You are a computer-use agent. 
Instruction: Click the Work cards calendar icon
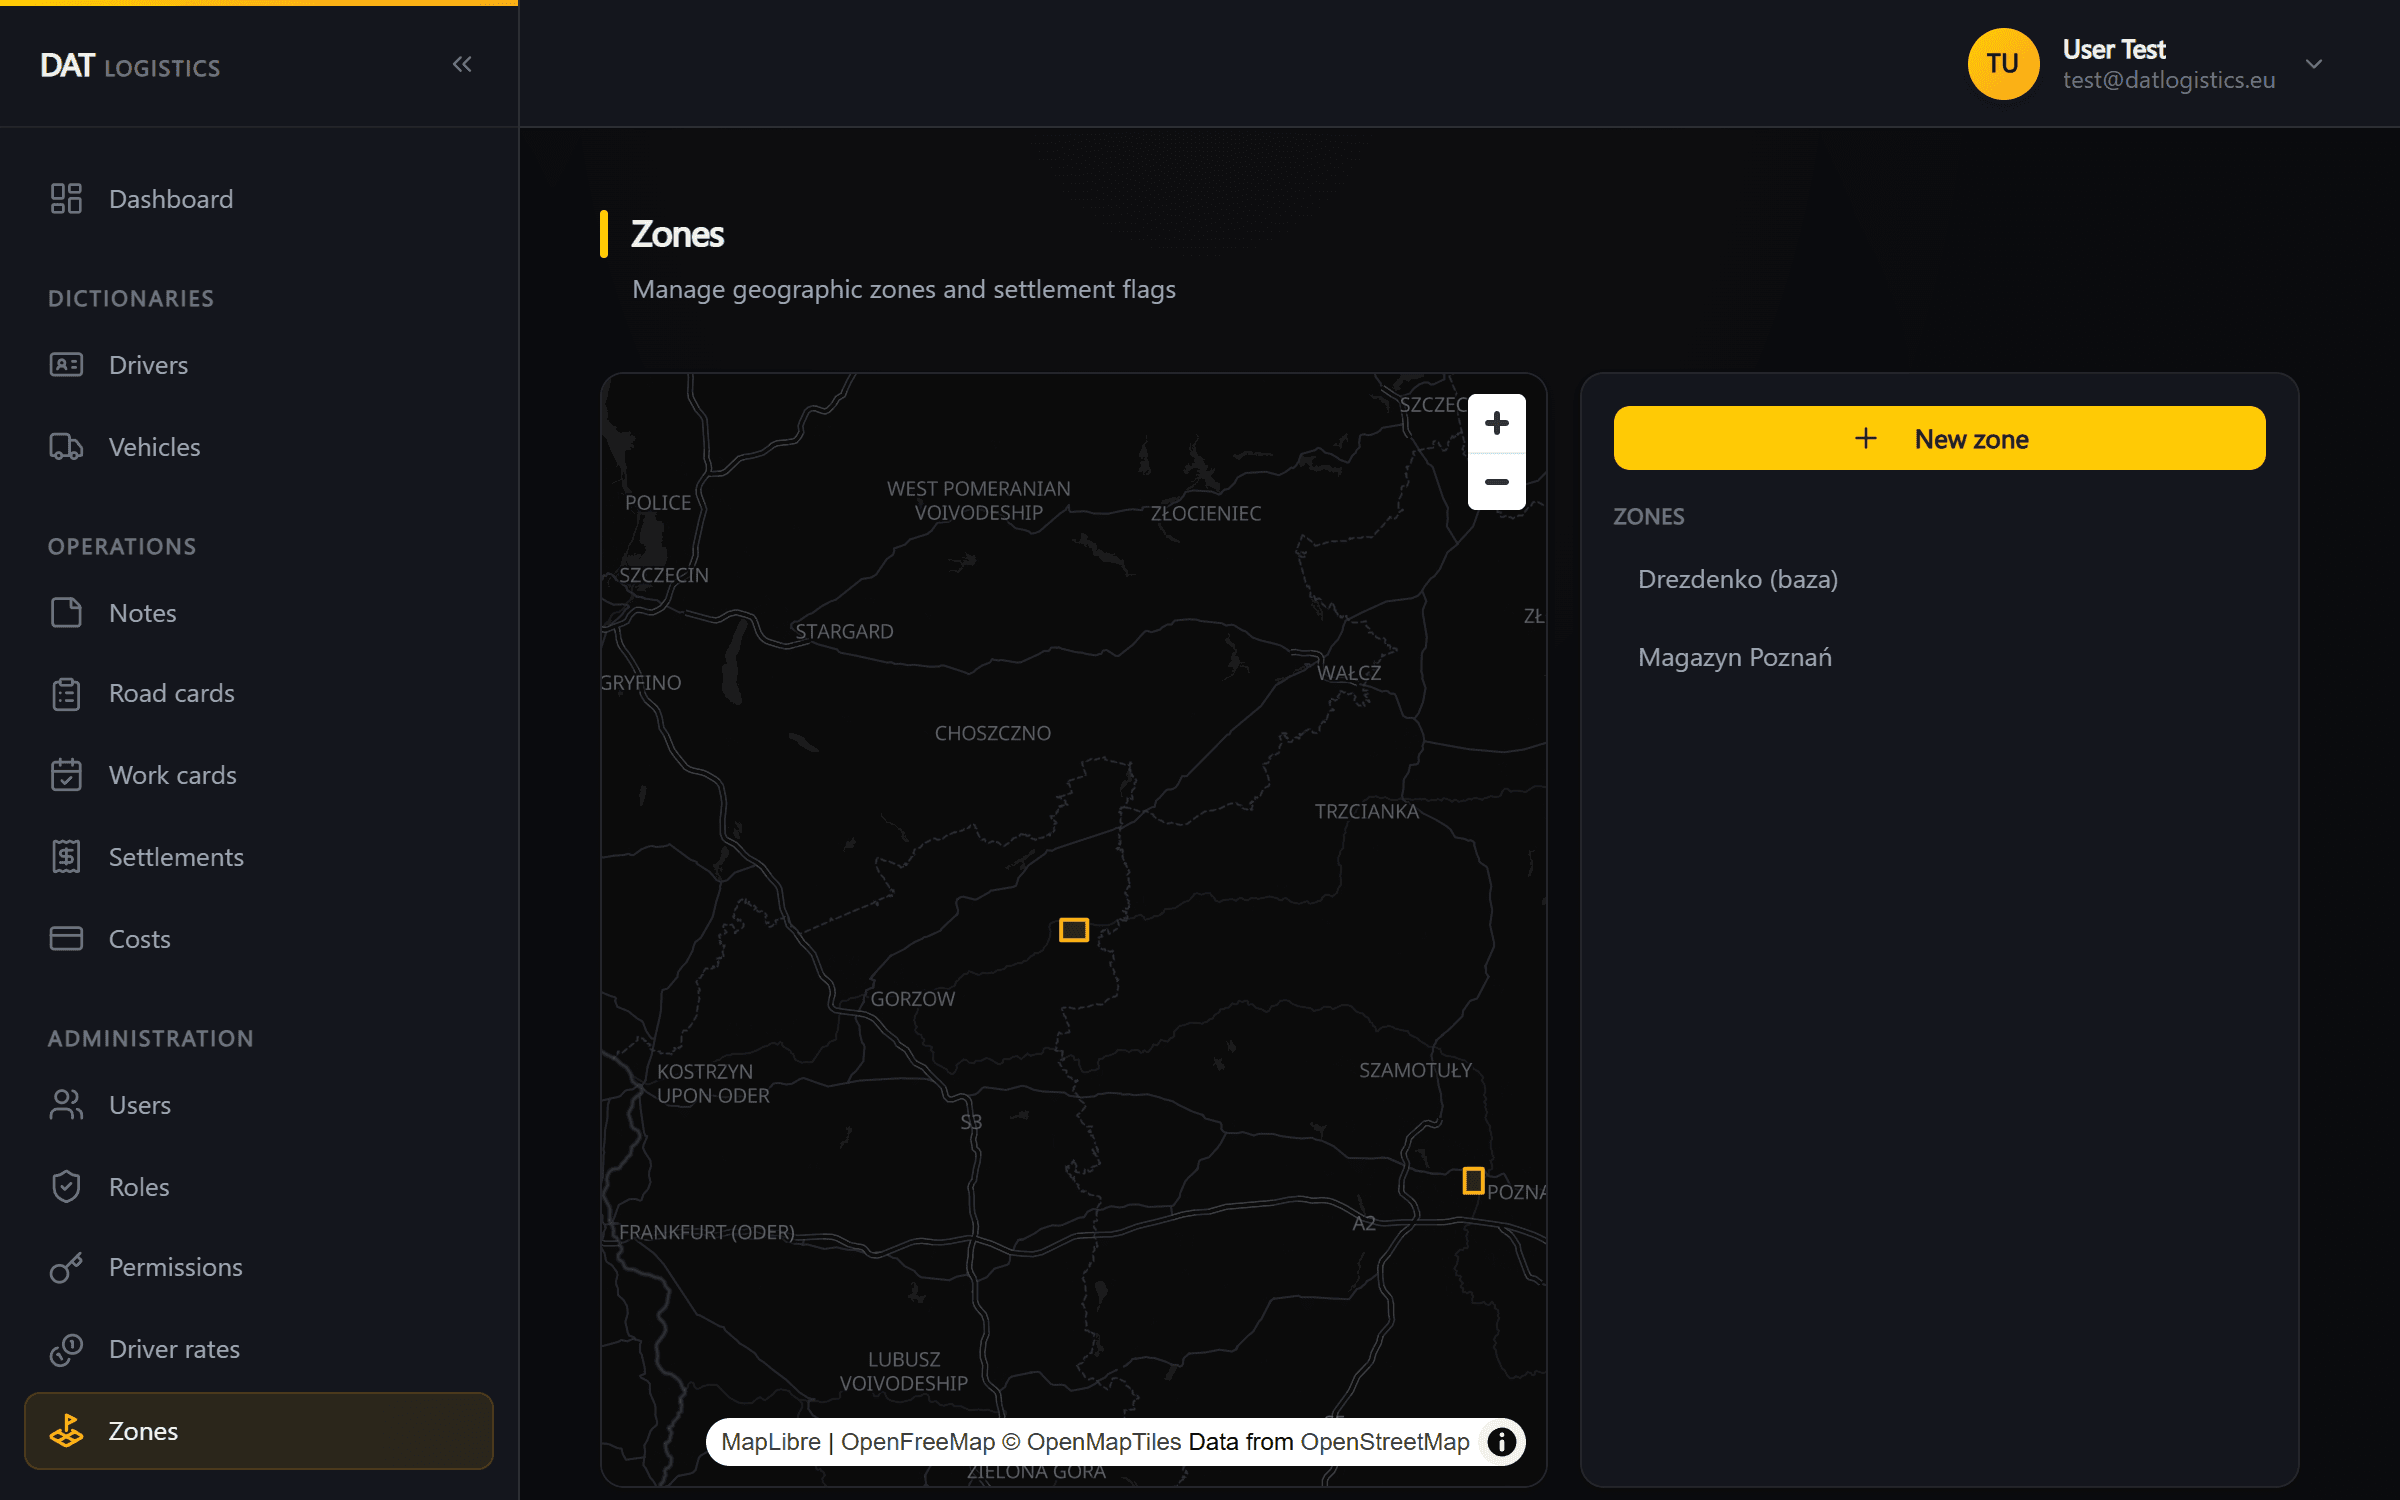point(66,774)
